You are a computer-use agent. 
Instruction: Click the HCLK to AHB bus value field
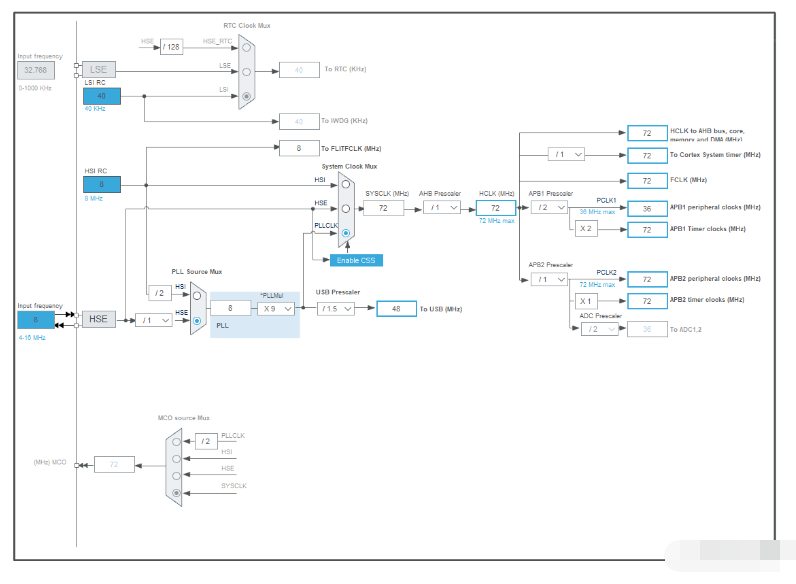pos(647,133)
